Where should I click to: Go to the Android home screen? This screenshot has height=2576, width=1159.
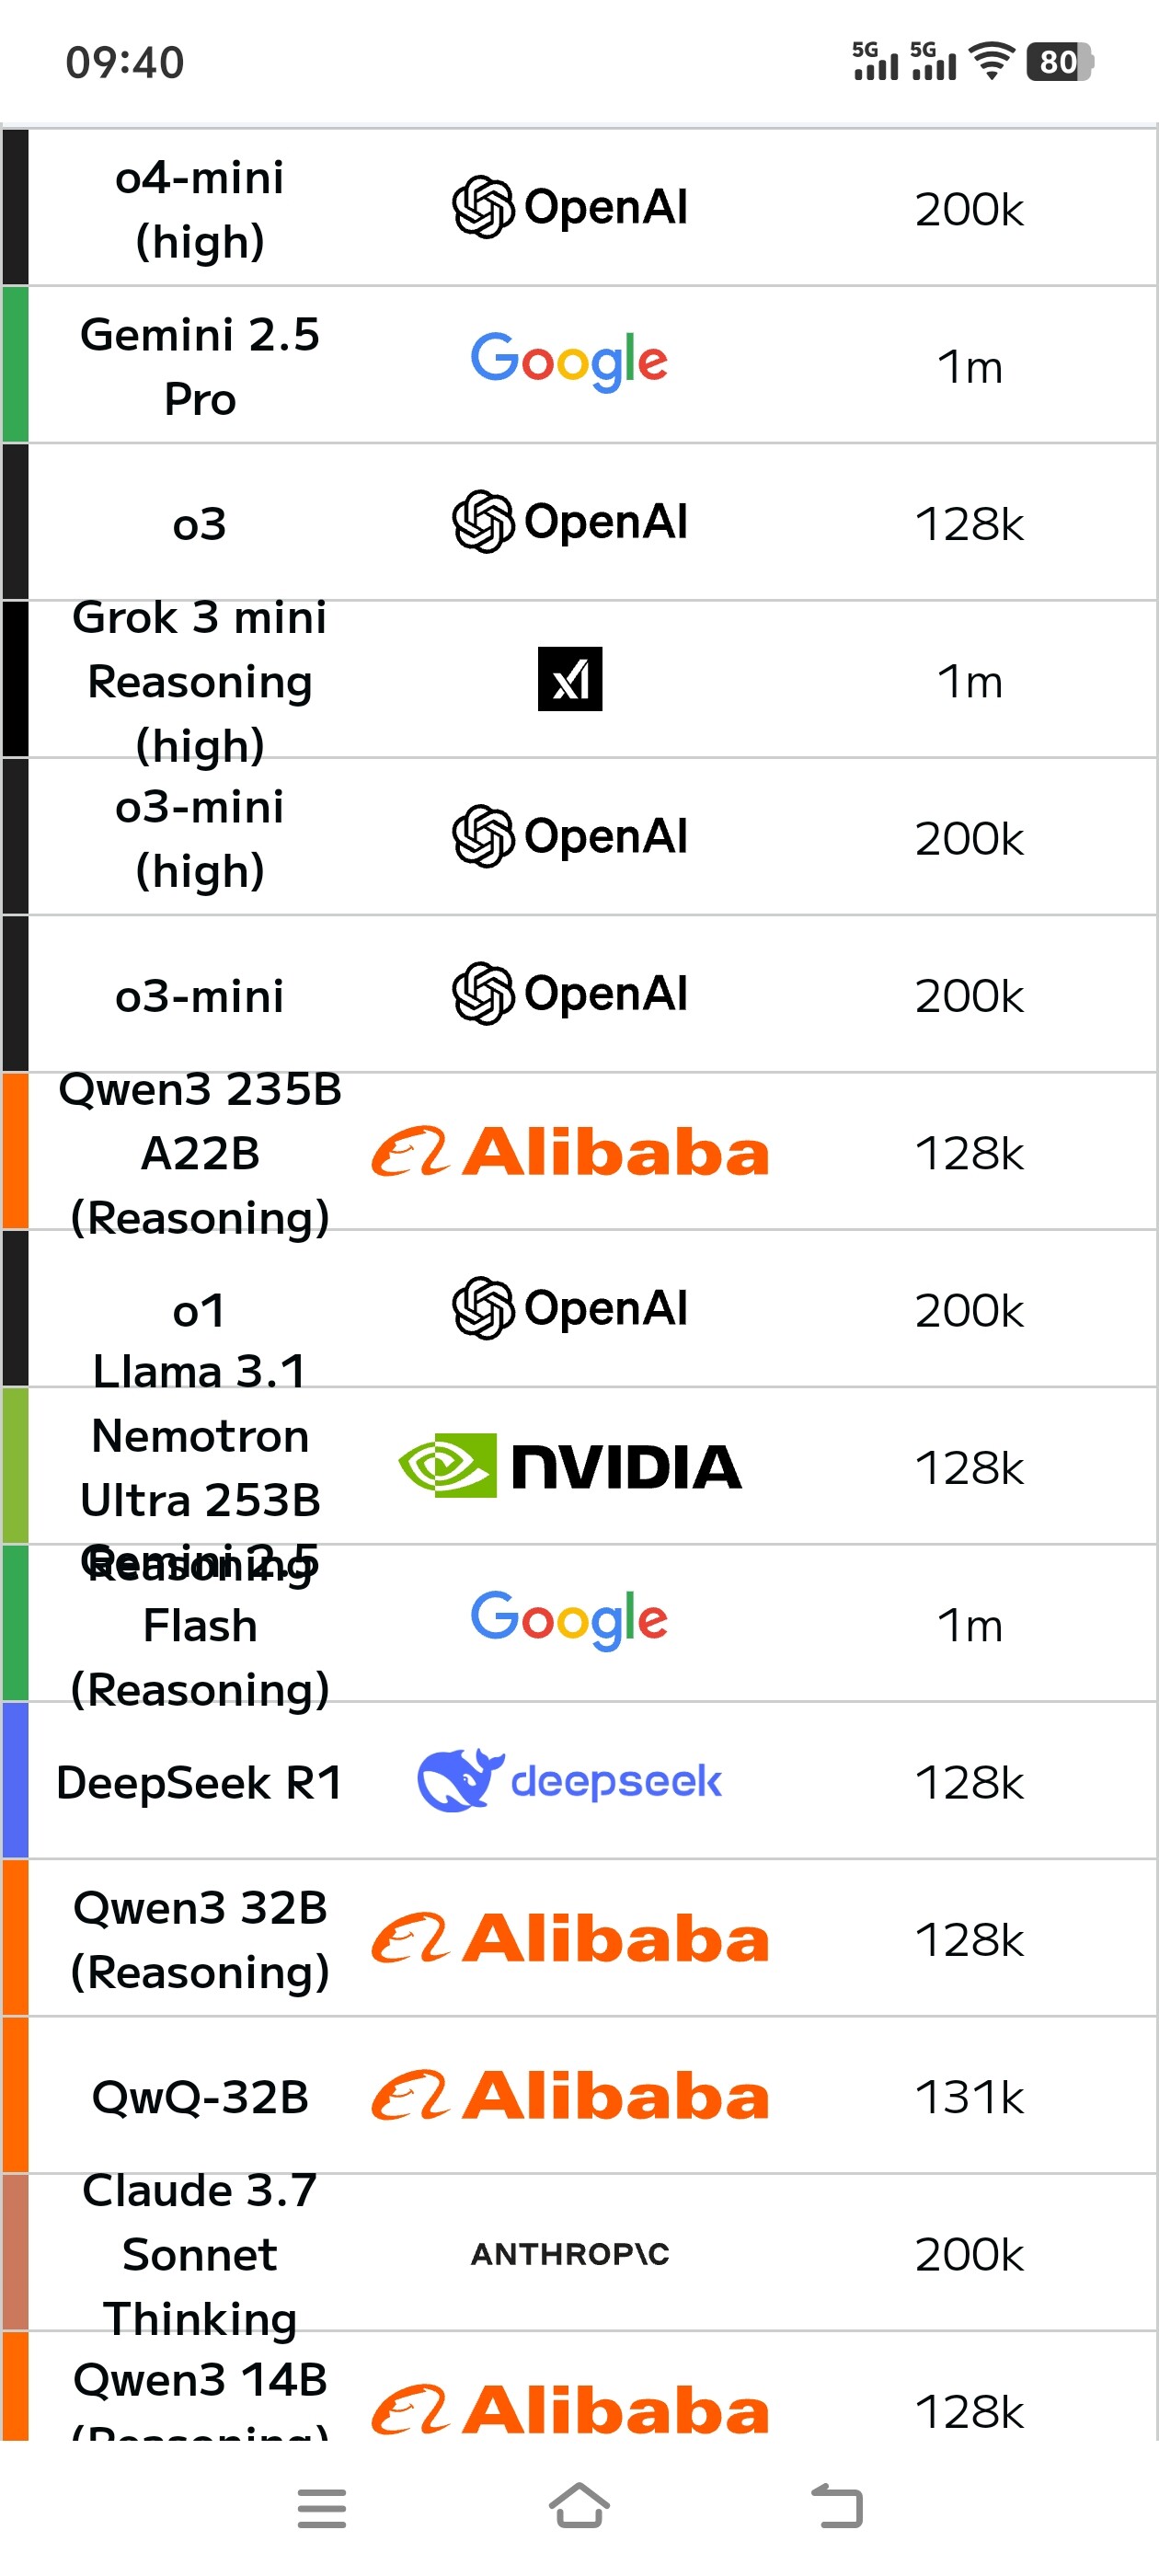pyautogui.click(x=579, y=2506)
